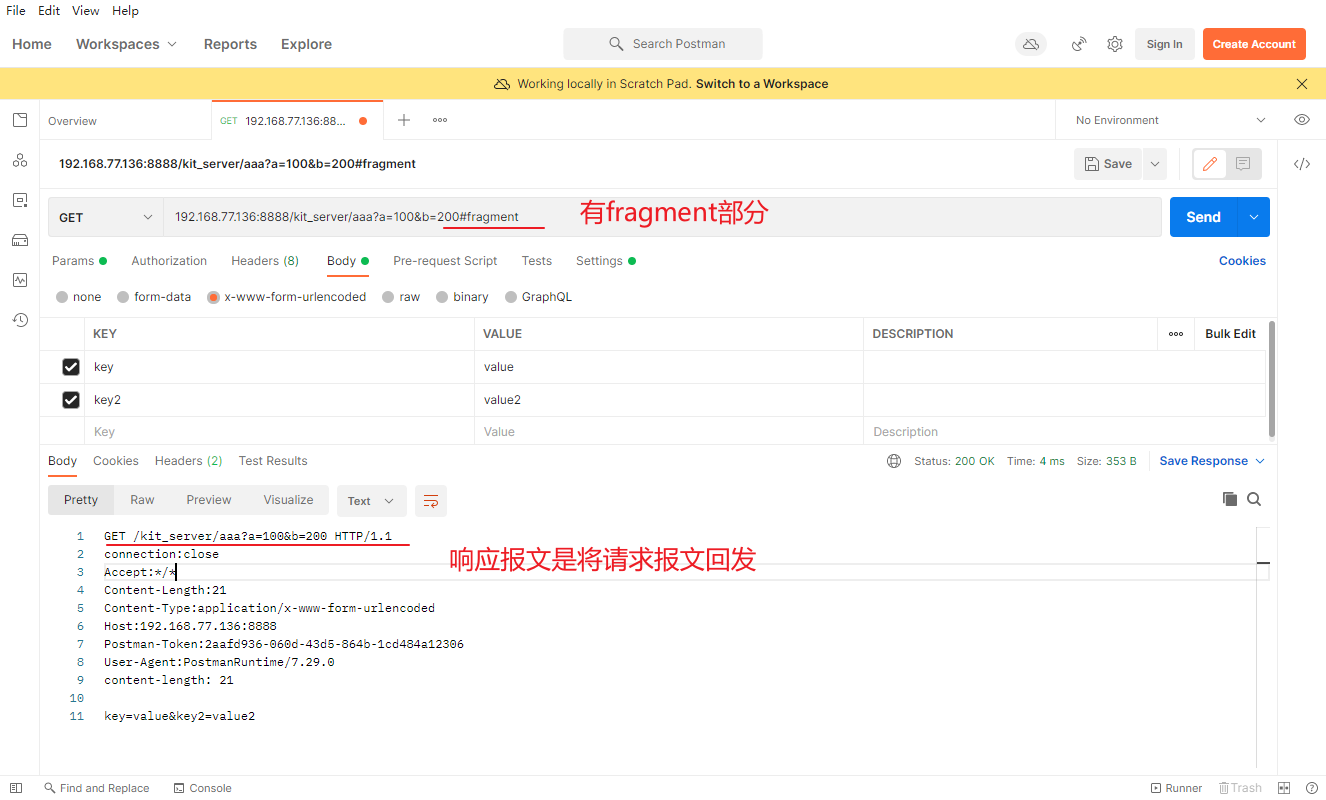Toggle word wrap in response body
This screenshot has width=1326, height=800.
[x=431, y=501]
